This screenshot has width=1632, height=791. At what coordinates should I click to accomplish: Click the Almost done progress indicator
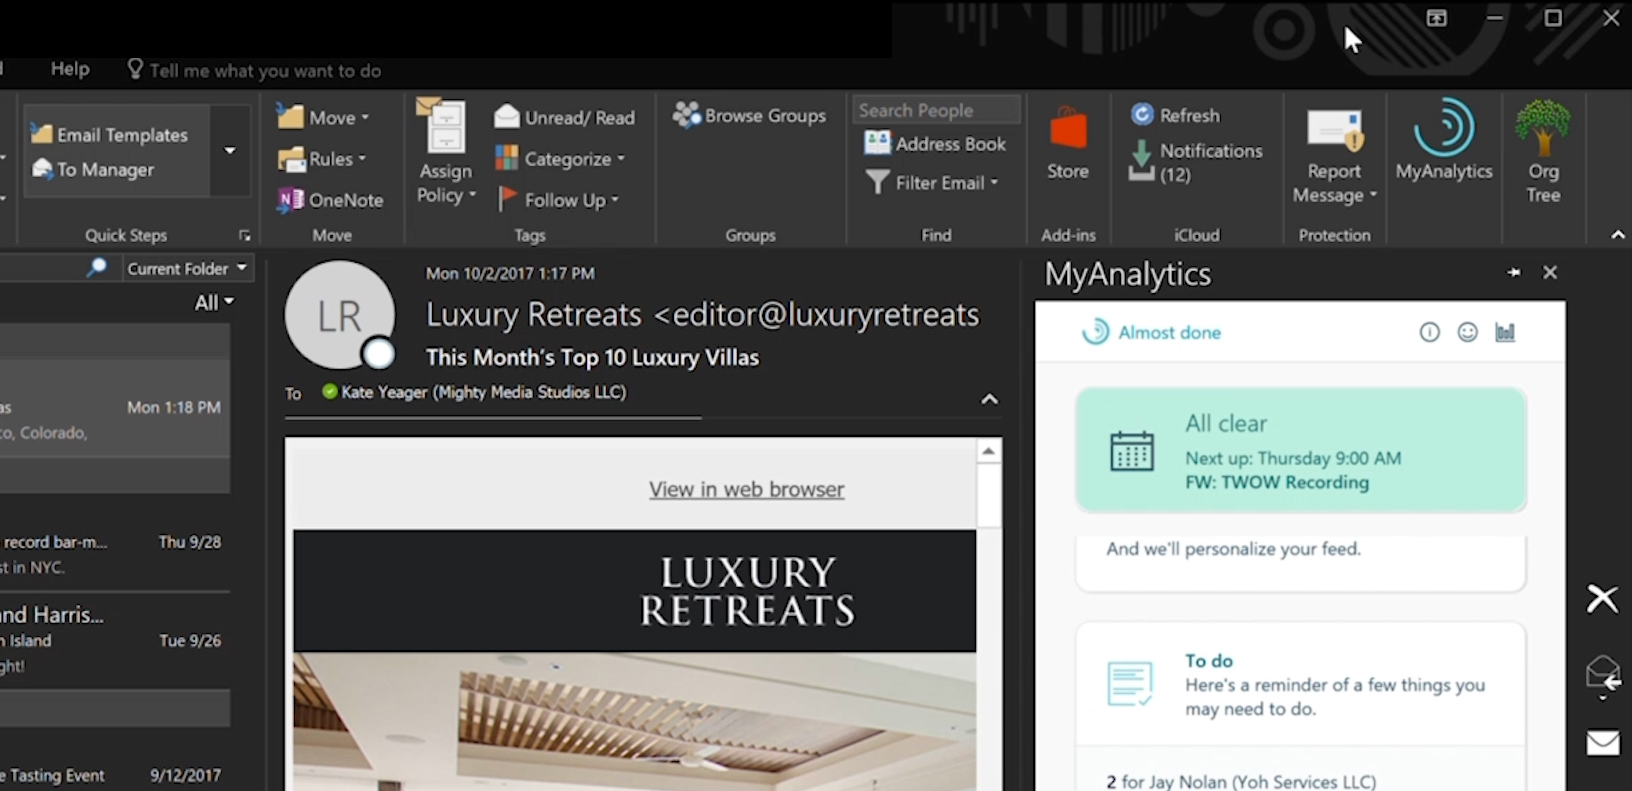1152,332
